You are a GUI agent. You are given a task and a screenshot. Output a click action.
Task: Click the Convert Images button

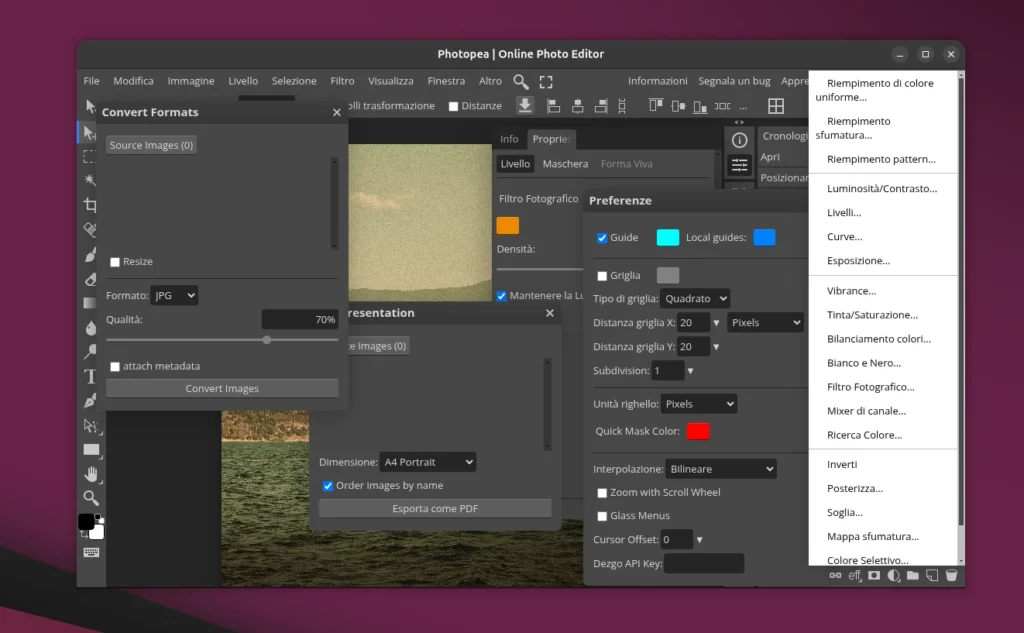(x=222, y=388)
